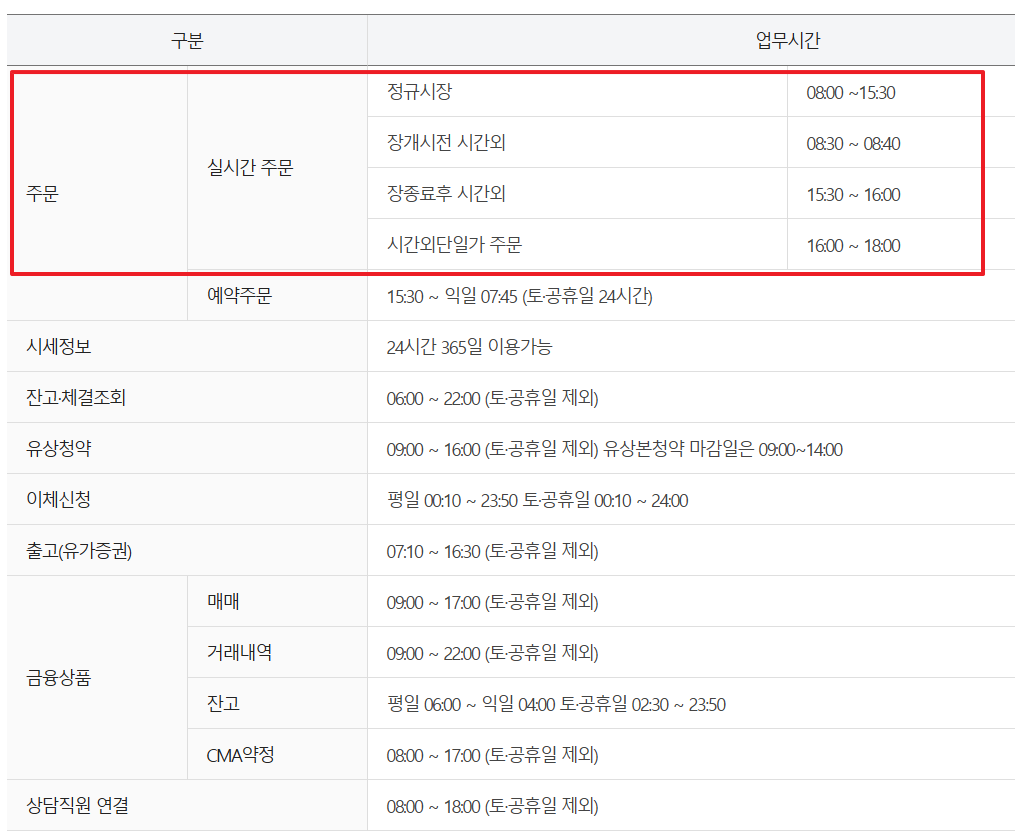The height and width of the screenshot is (838, 1015).
Task: Click the 시세정보 row label
Action: click(x=53, y=346)
